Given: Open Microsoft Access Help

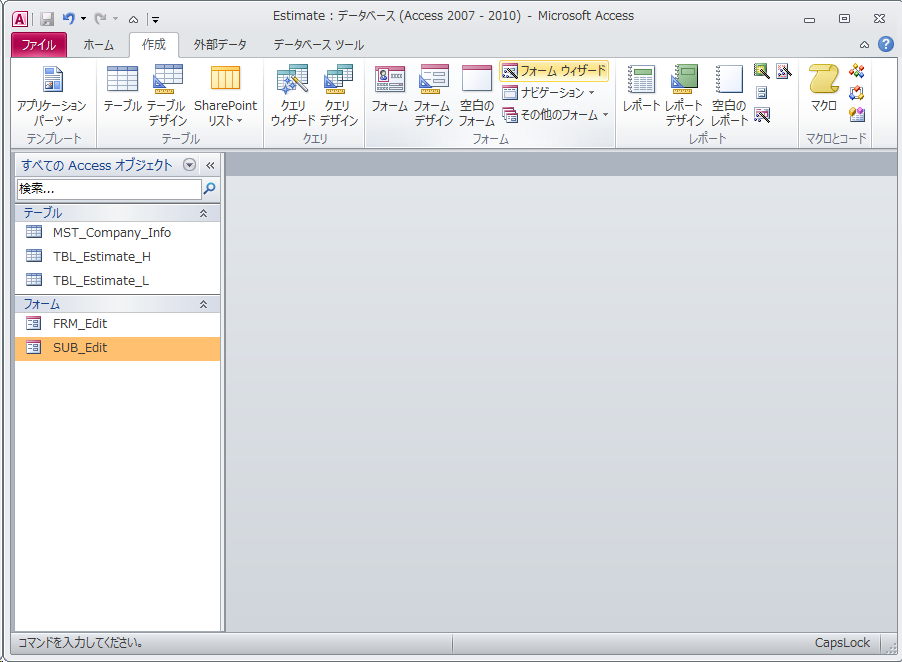Looking at the screenshot, I should pos(886,44).
